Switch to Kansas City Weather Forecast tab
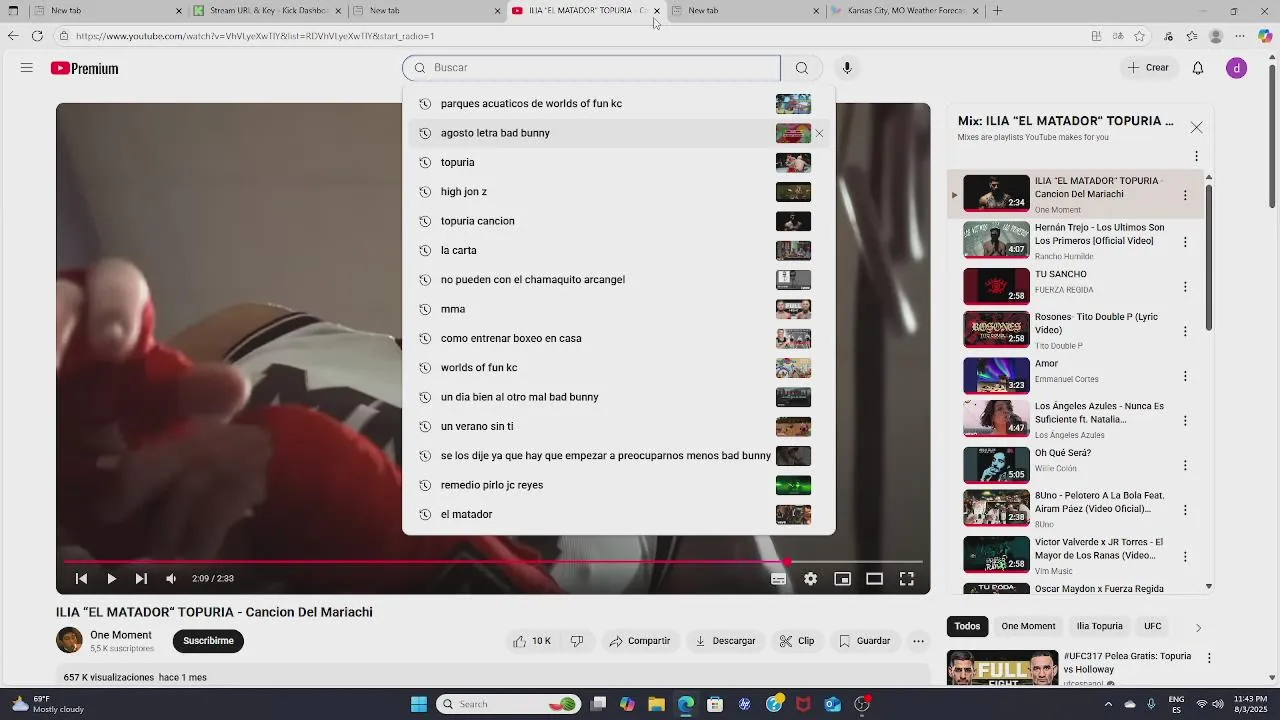1280x720 pixels. click(x=905, y=11)
